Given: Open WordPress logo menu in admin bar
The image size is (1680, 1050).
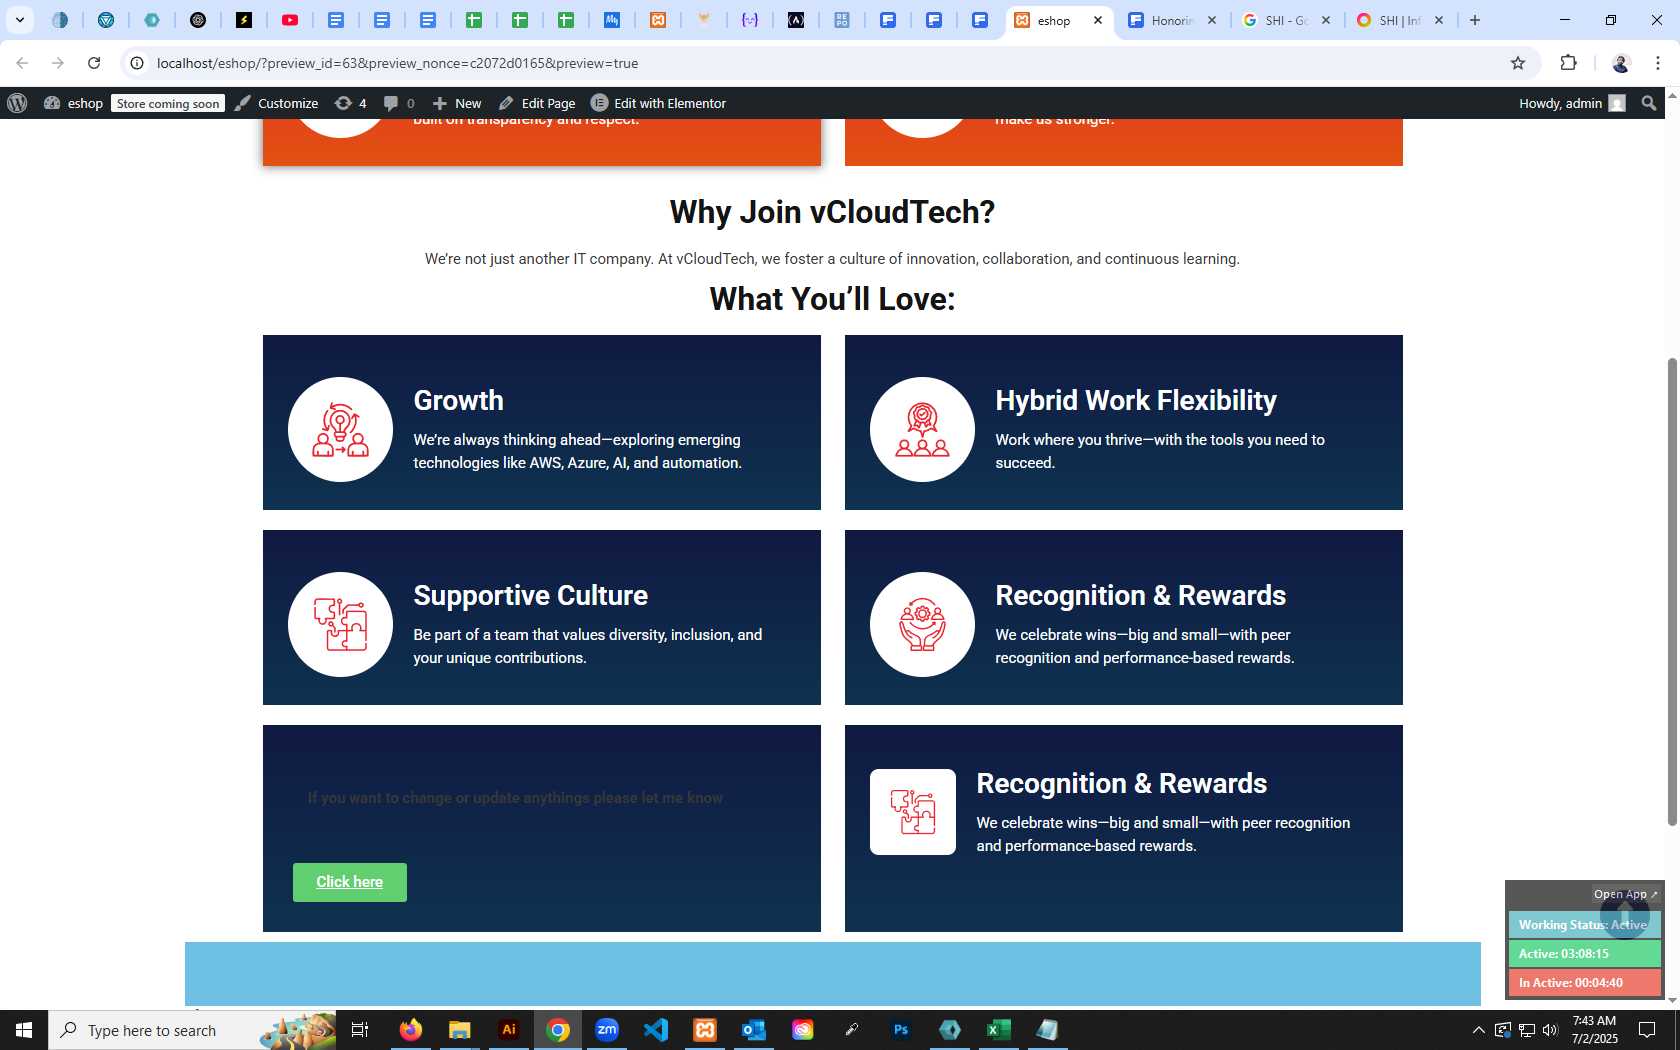Looking at the screenshot, I should [17, 103].
